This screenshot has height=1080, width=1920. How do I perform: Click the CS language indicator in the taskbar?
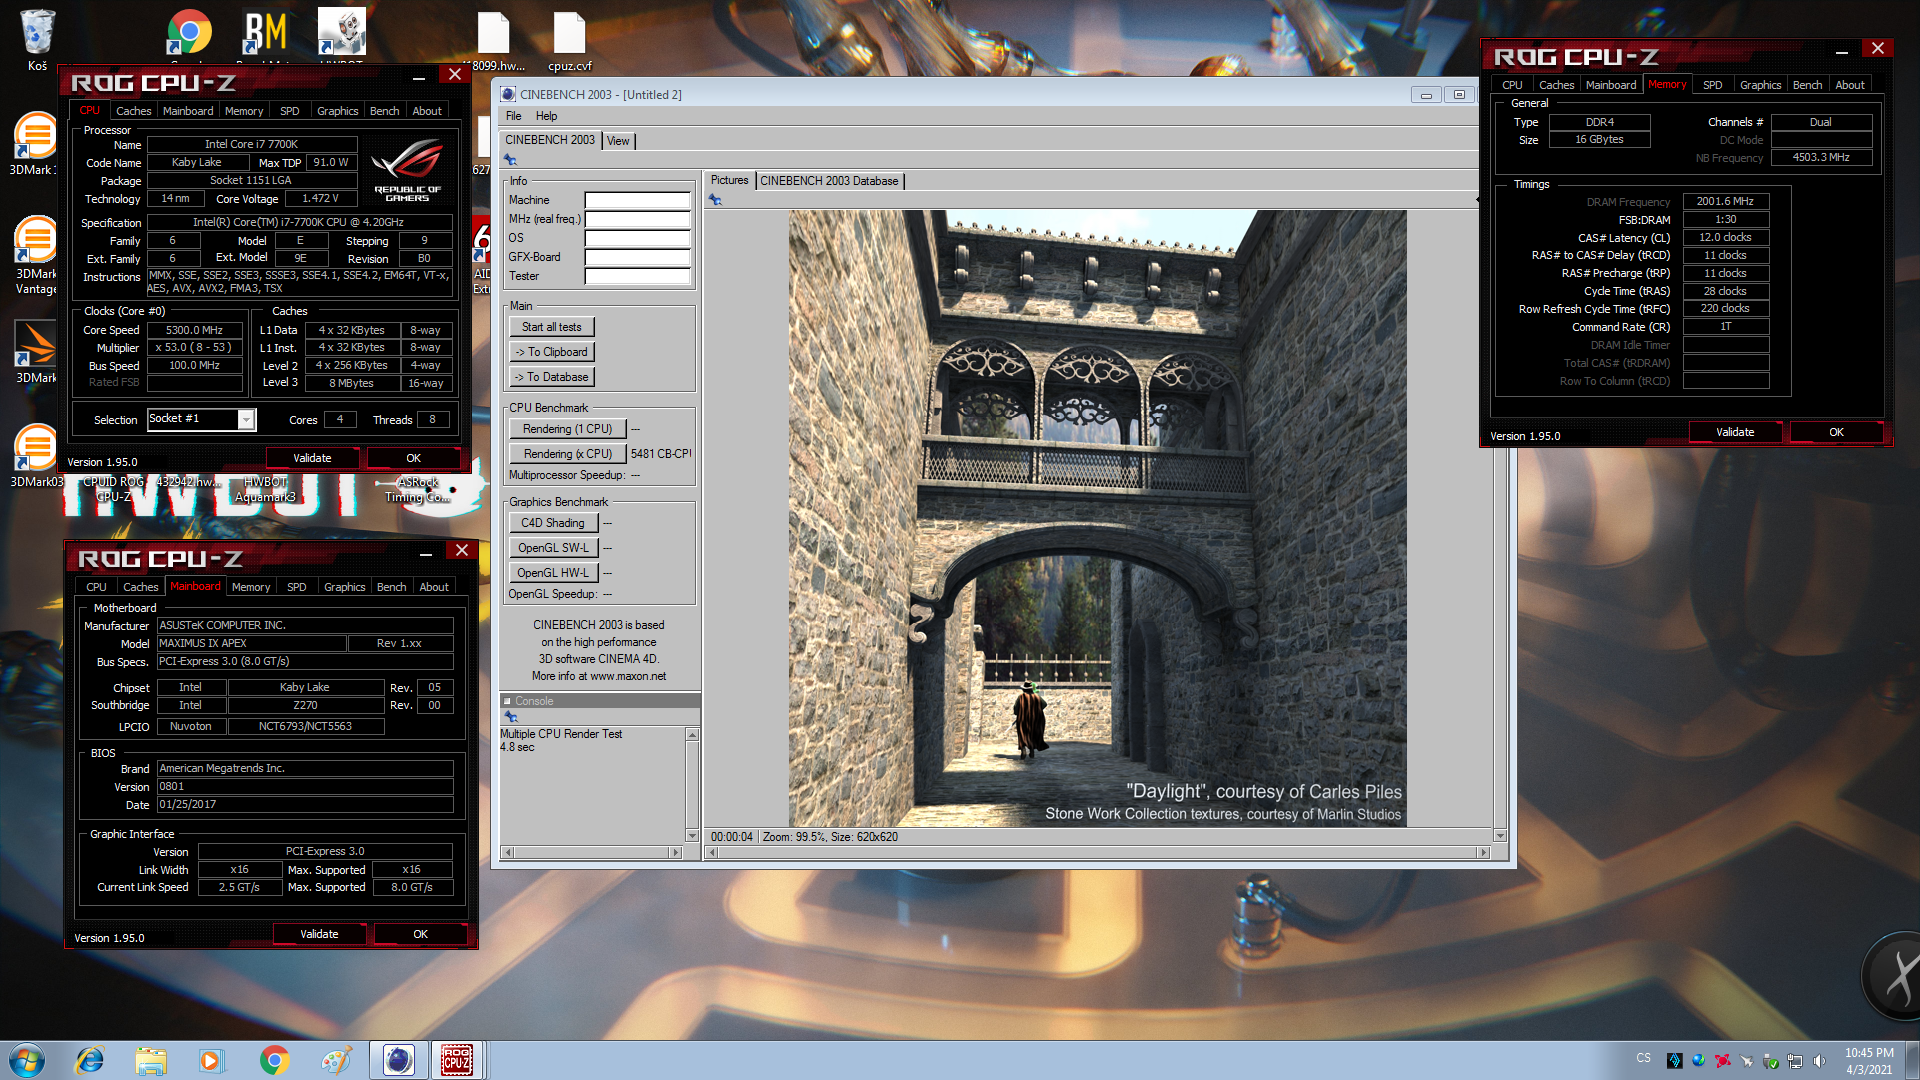1643,1058
